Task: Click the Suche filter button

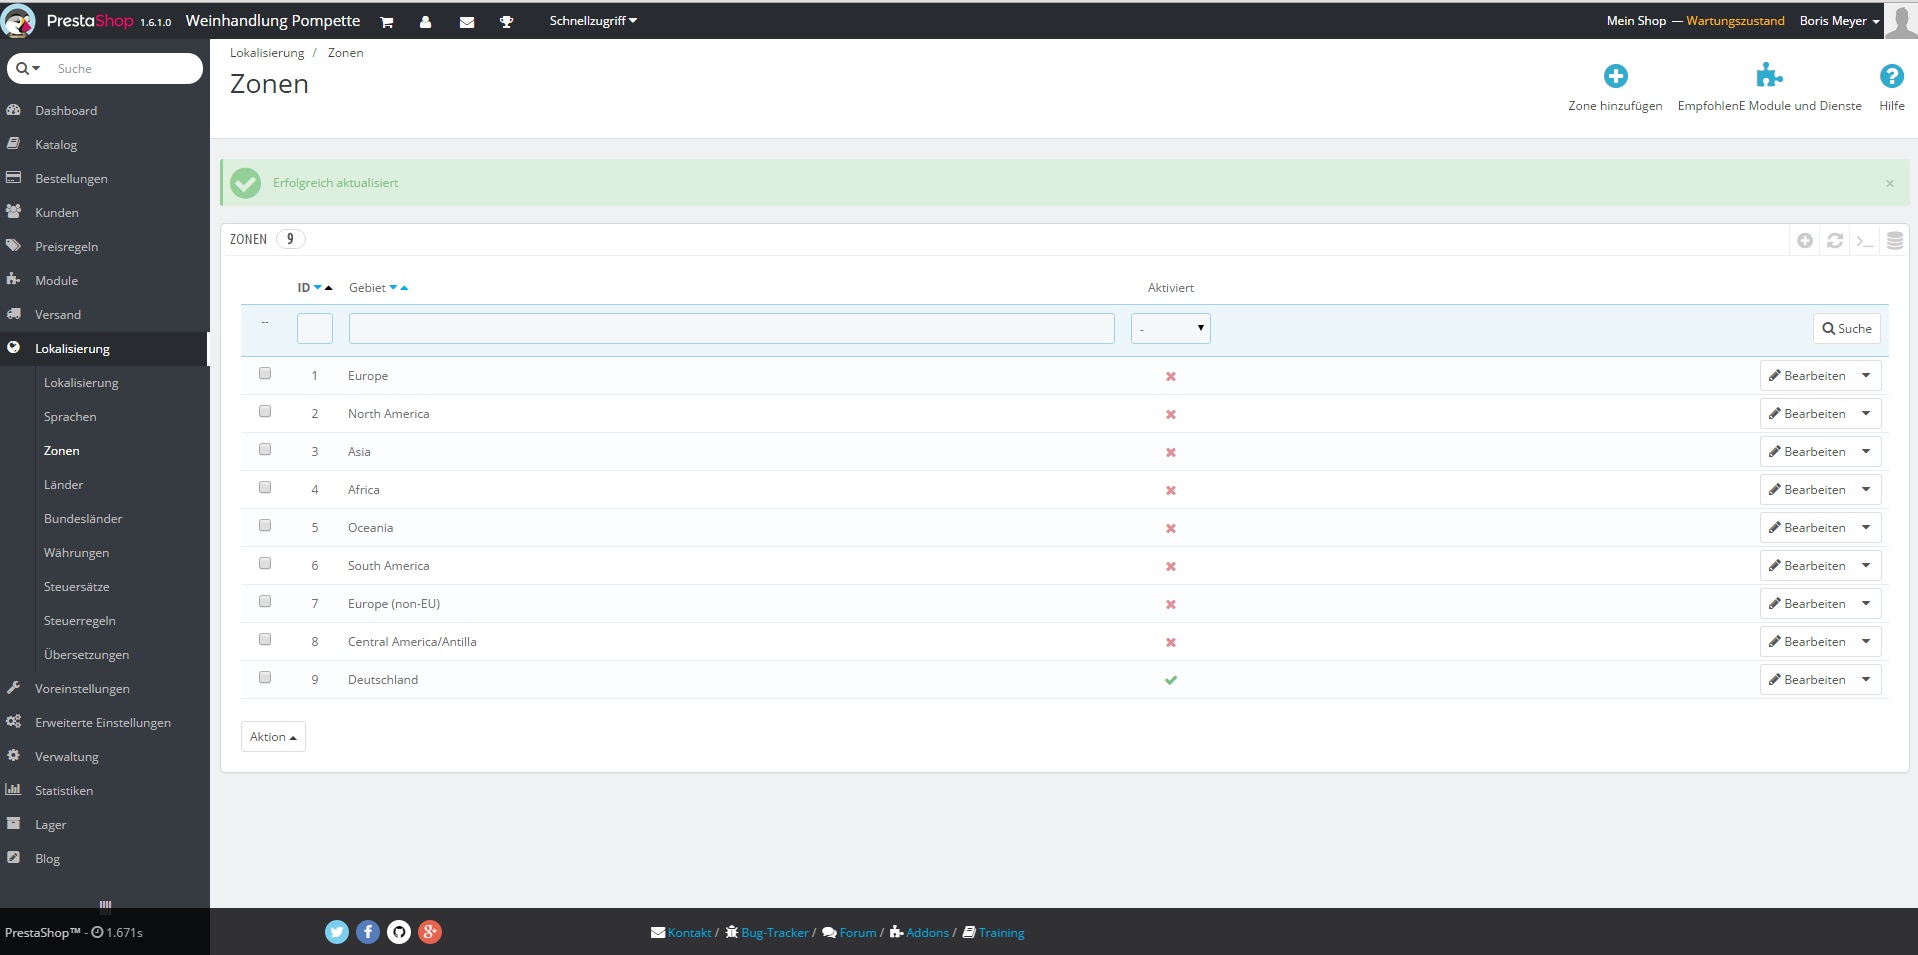Action: pos(1847,329)
